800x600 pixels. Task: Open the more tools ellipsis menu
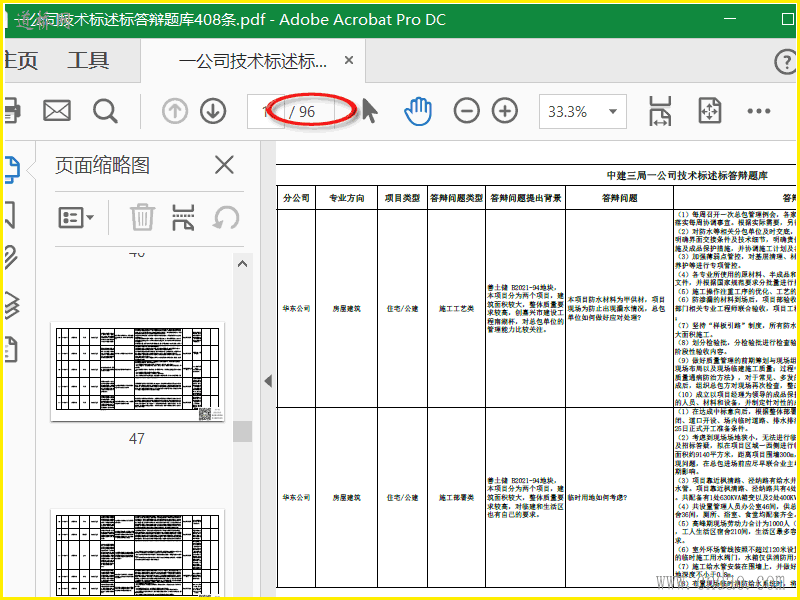[759, 111]
